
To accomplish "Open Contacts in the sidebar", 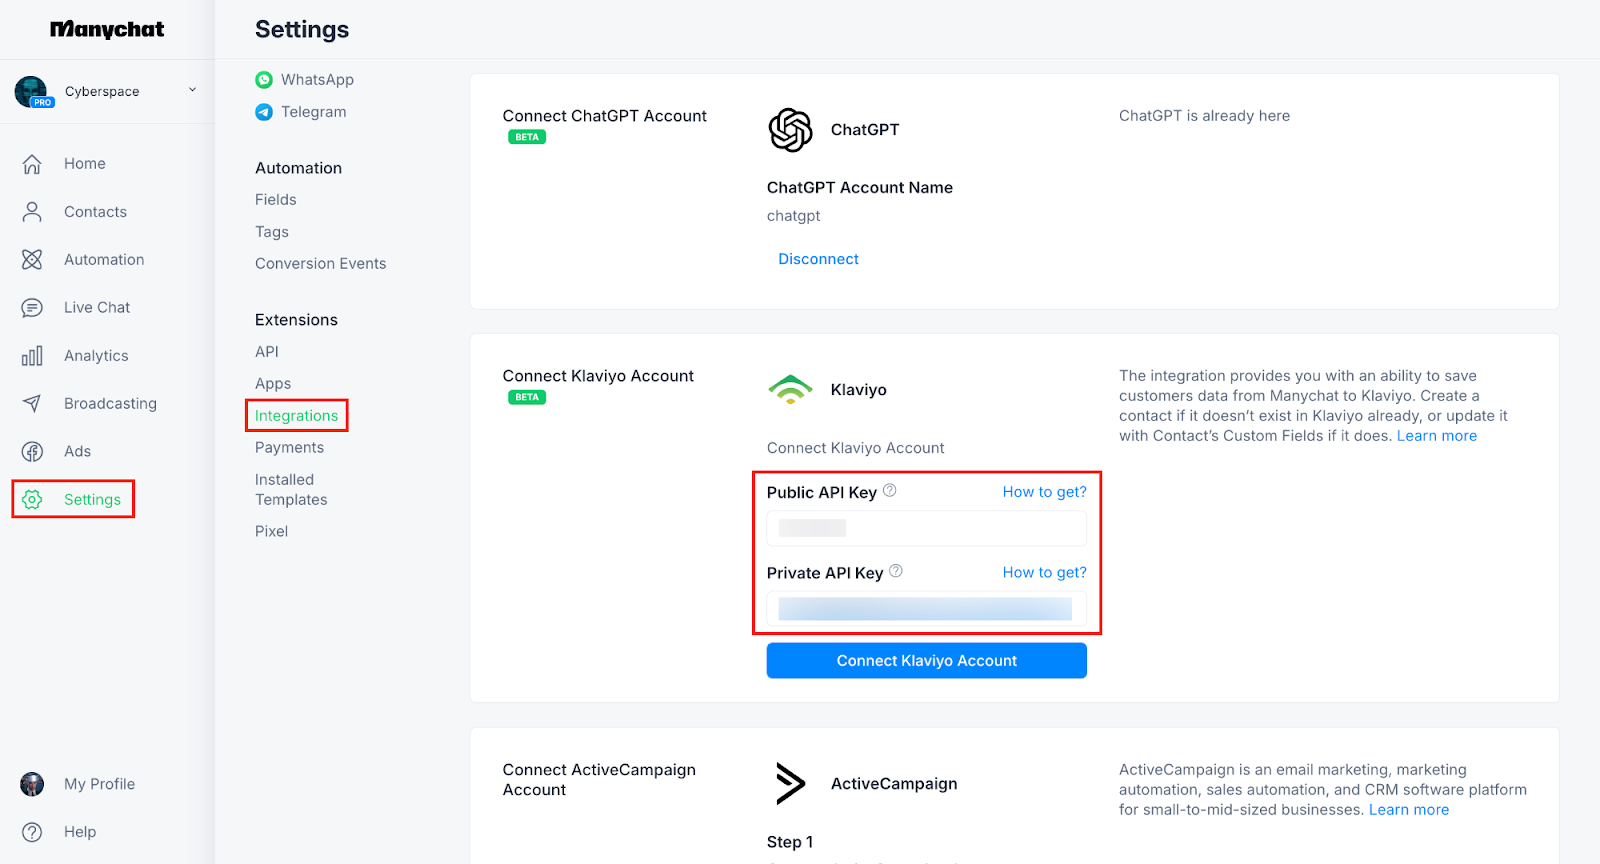I will [x=95, y=211].
